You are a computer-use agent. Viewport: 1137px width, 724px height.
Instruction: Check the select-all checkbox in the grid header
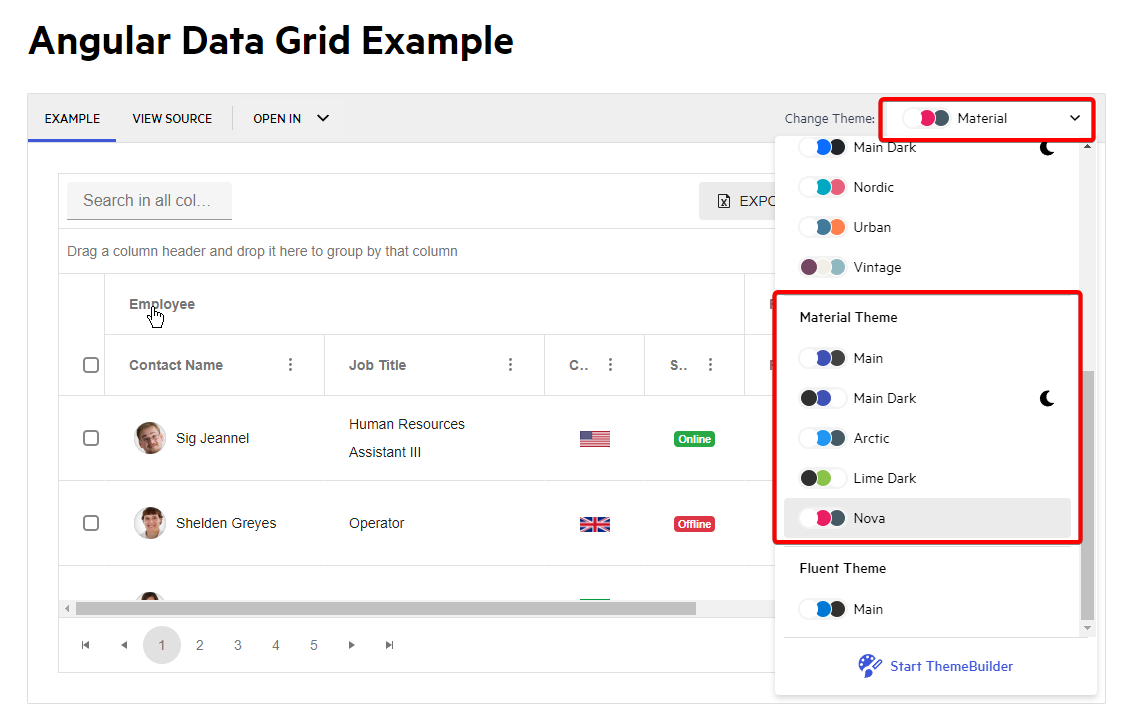click(x=91, y=364)
